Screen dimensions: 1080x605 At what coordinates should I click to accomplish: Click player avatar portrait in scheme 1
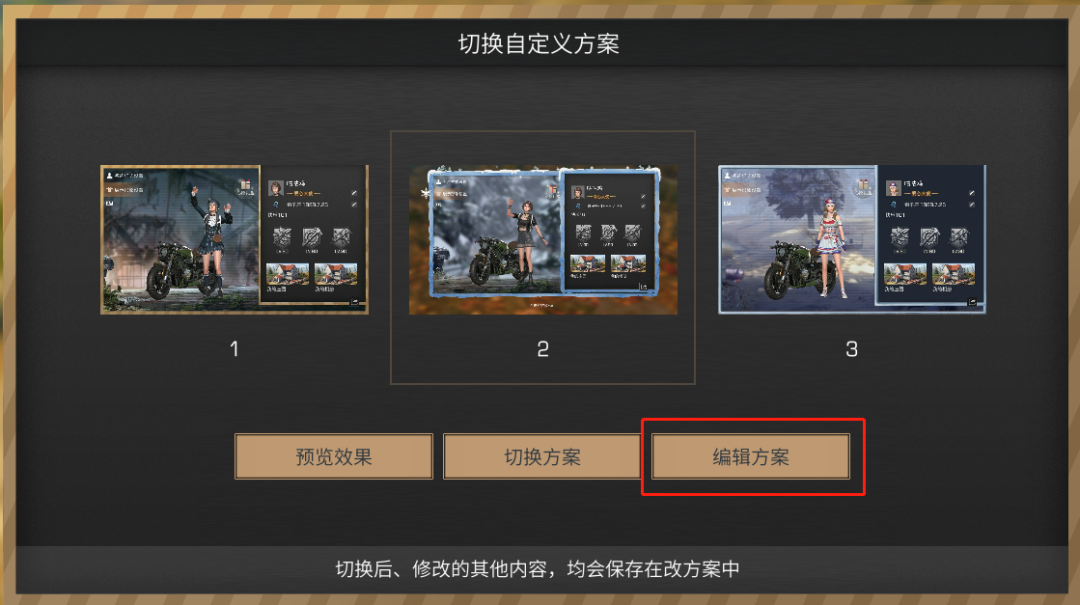[276, 188]
